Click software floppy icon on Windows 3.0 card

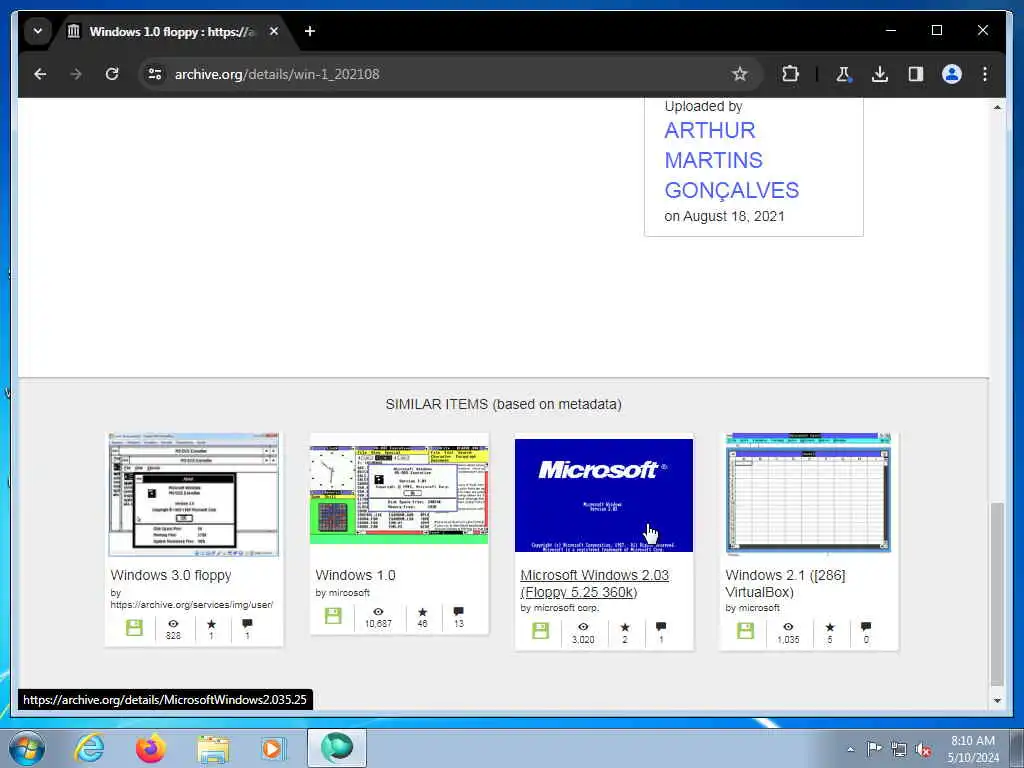[x=135, y=628]
